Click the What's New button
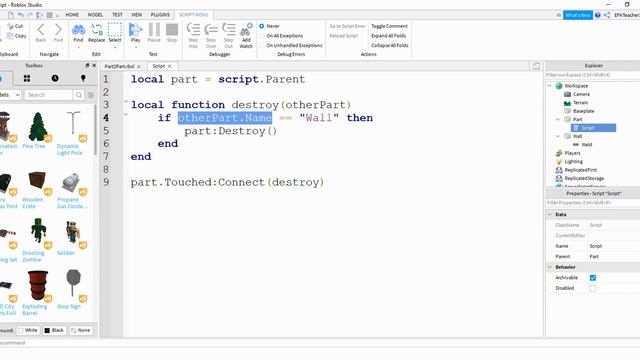This screenshot has width=640, height=360. pos(578,15)
